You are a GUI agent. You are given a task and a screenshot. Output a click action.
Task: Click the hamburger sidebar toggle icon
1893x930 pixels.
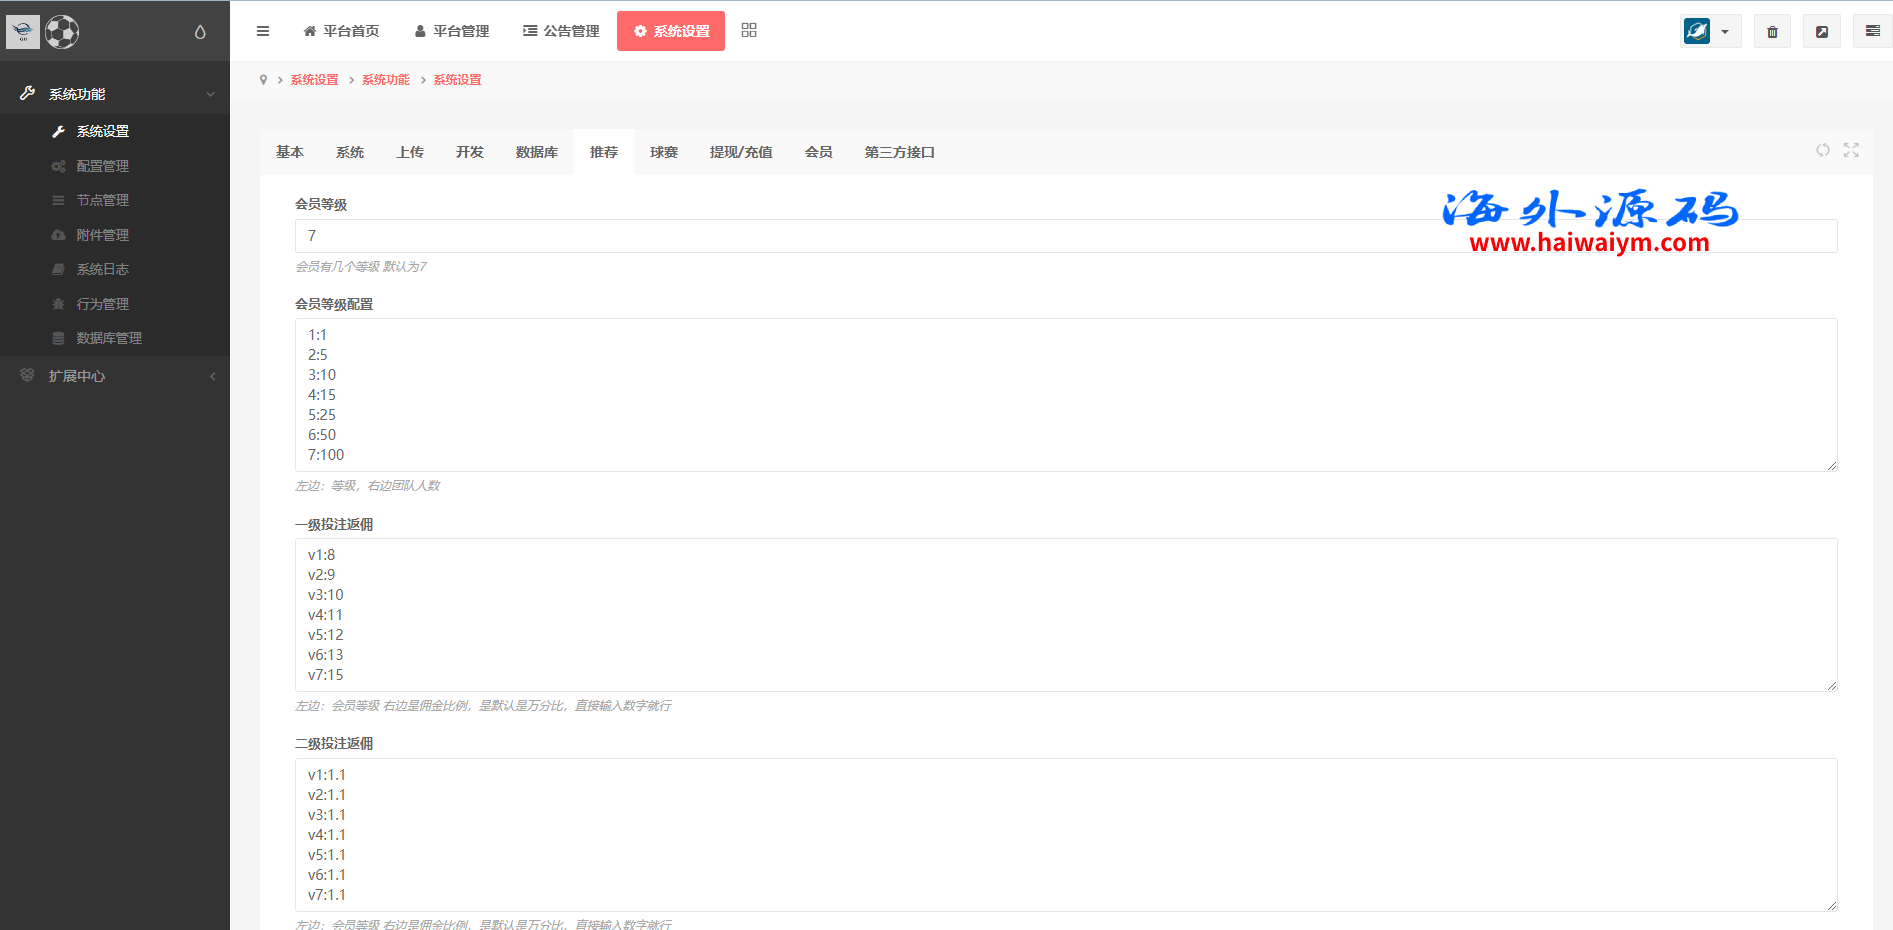point(263,31)
